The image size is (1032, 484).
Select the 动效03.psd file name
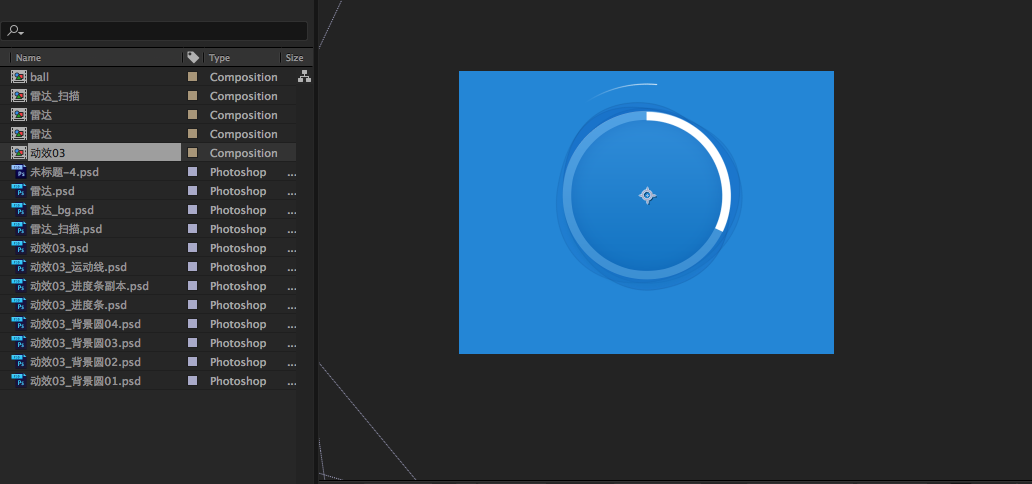[59, 248]
